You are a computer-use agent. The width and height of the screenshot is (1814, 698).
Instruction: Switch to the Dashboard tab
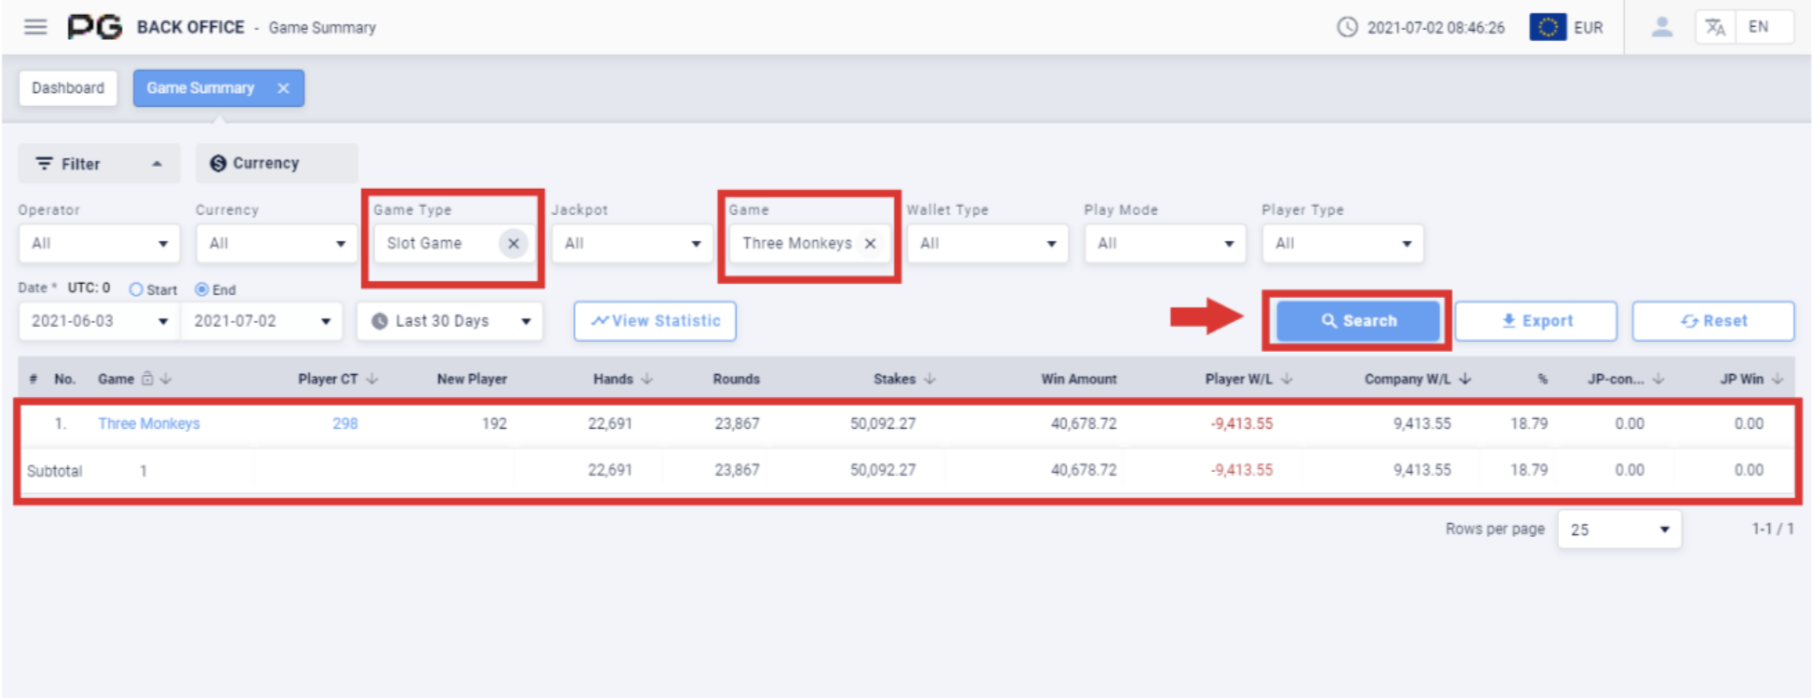(68, 88)
